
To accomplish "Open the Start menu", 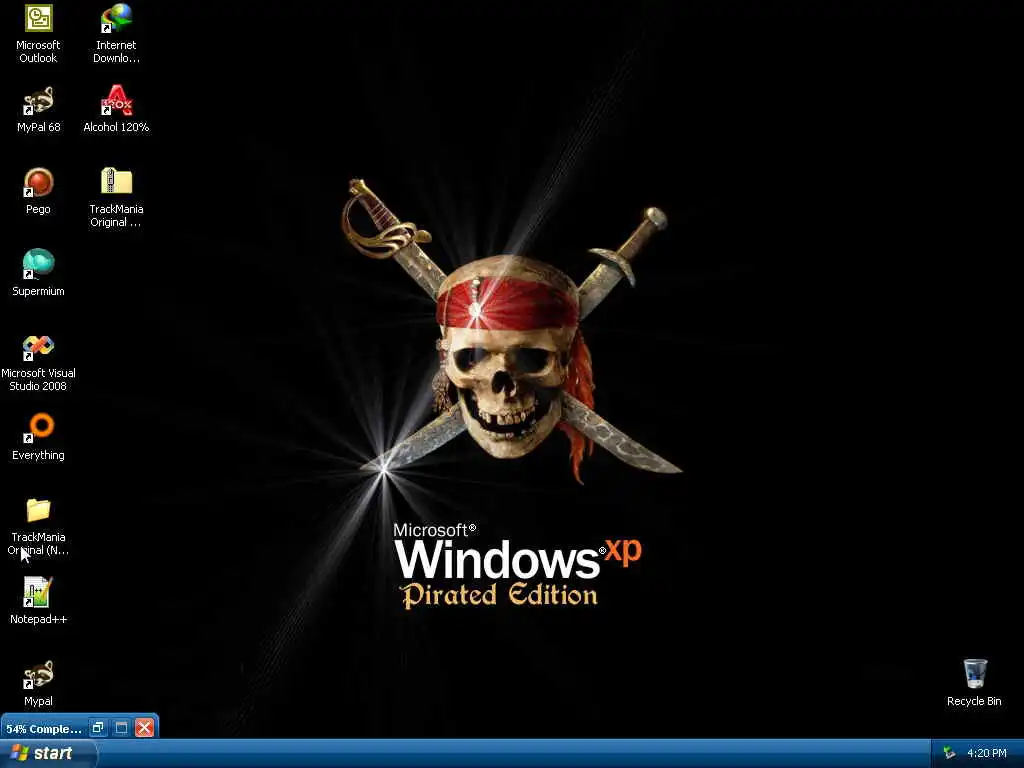I will (x=48, y=753).
